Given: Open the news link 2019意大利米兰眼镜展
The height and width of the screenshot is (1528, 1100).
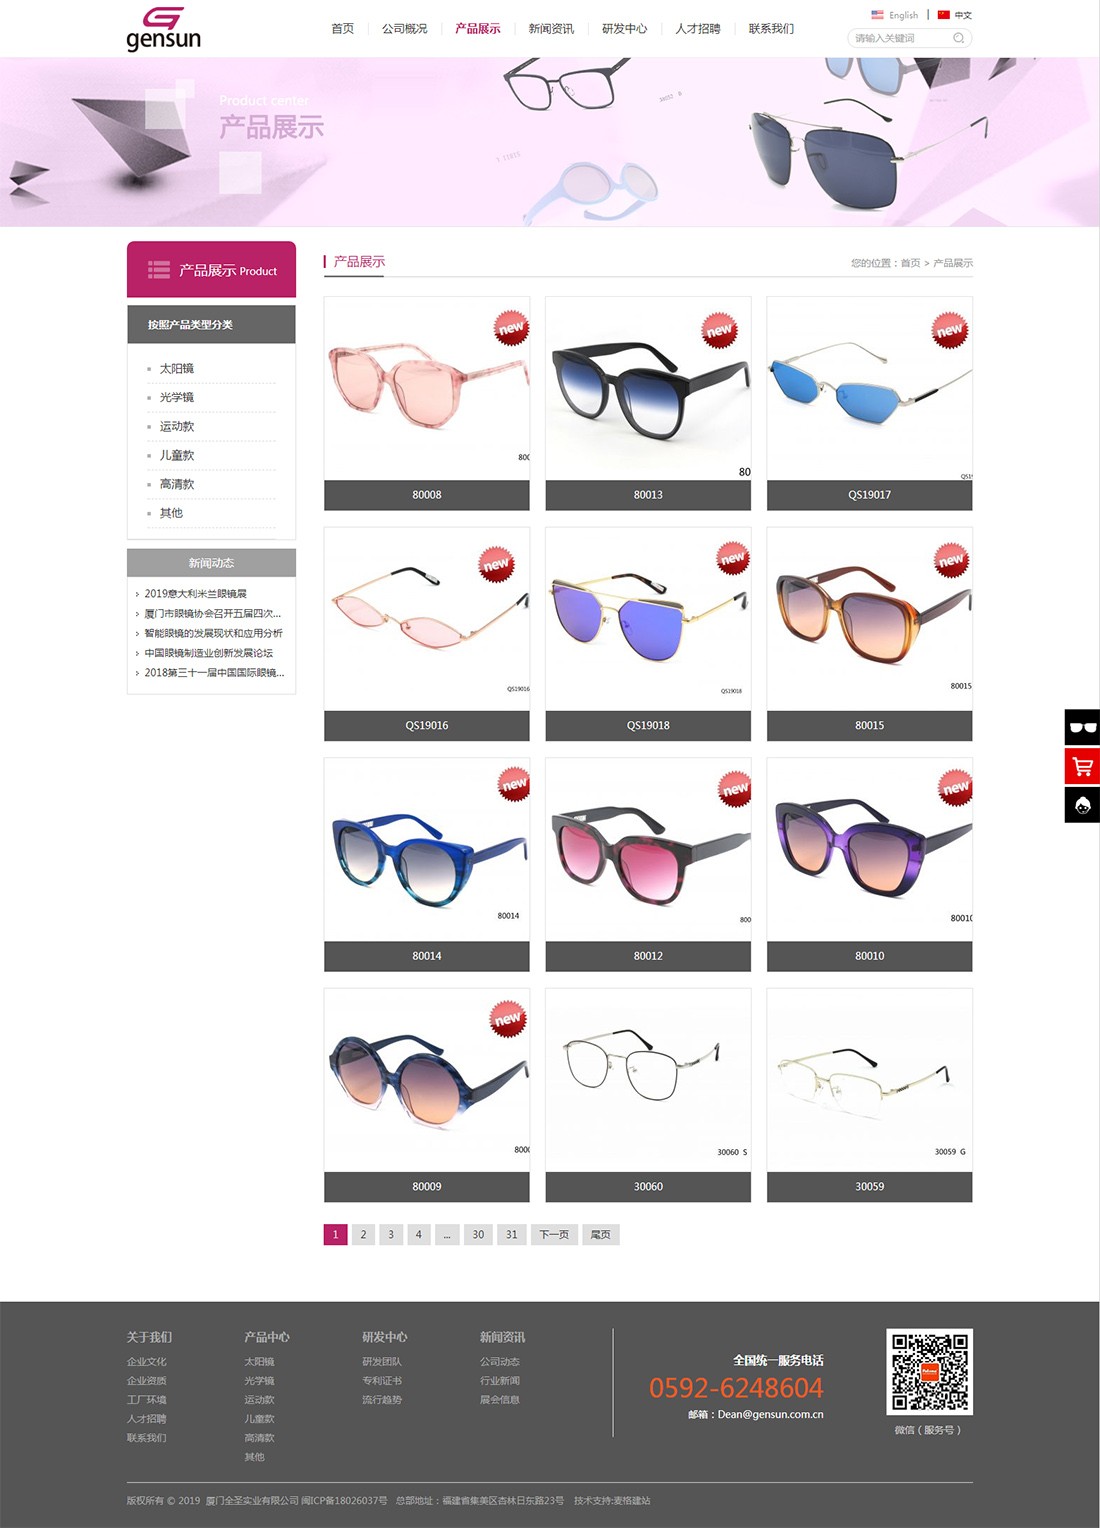Looking at the screenshot, I should (x=196, y=594).
